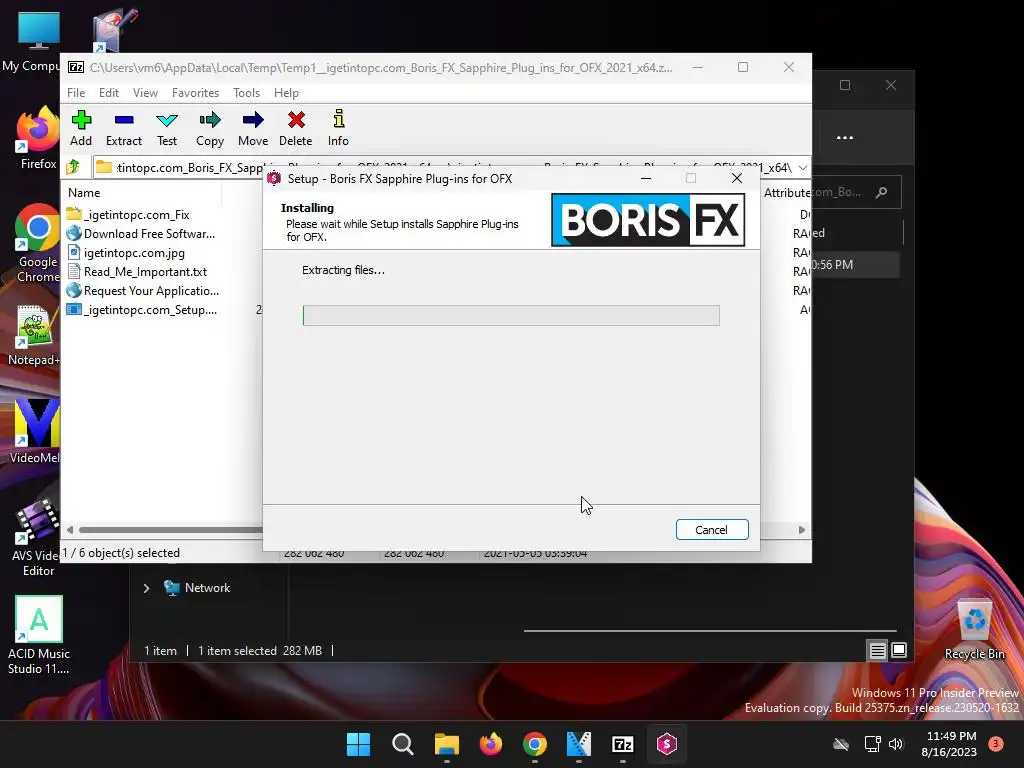Run the Test archive tool
This screenshot has height=768, width=1024.
coord(167,128)
